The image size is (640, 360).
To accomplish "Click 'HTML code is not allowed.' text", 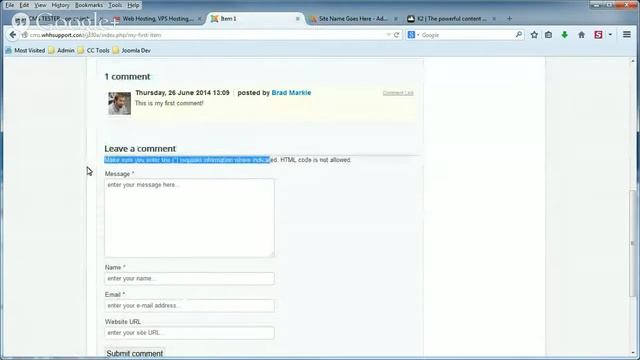I will click(316, 160).
